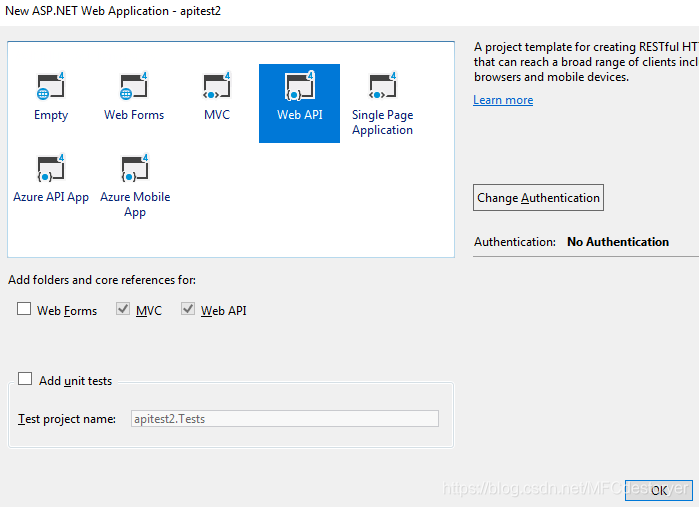Choose the Web Forms template icon

[x=134, y=86]
